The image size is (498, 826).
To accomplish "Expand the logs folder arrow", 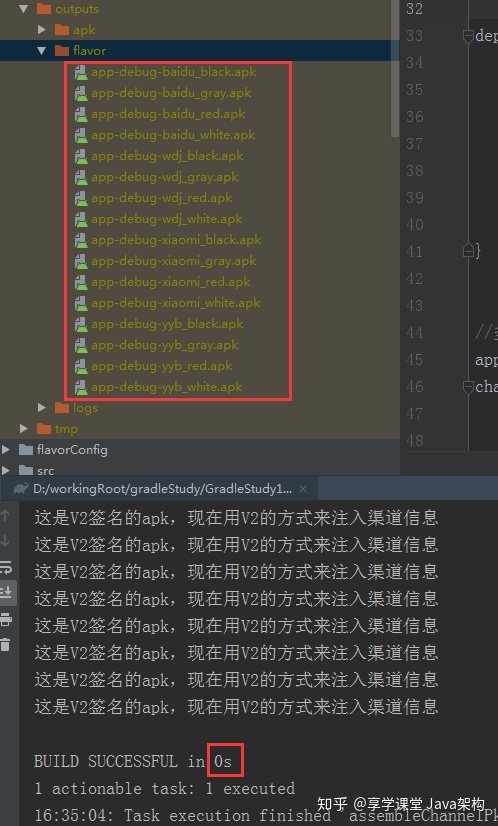I will (42, 407).
